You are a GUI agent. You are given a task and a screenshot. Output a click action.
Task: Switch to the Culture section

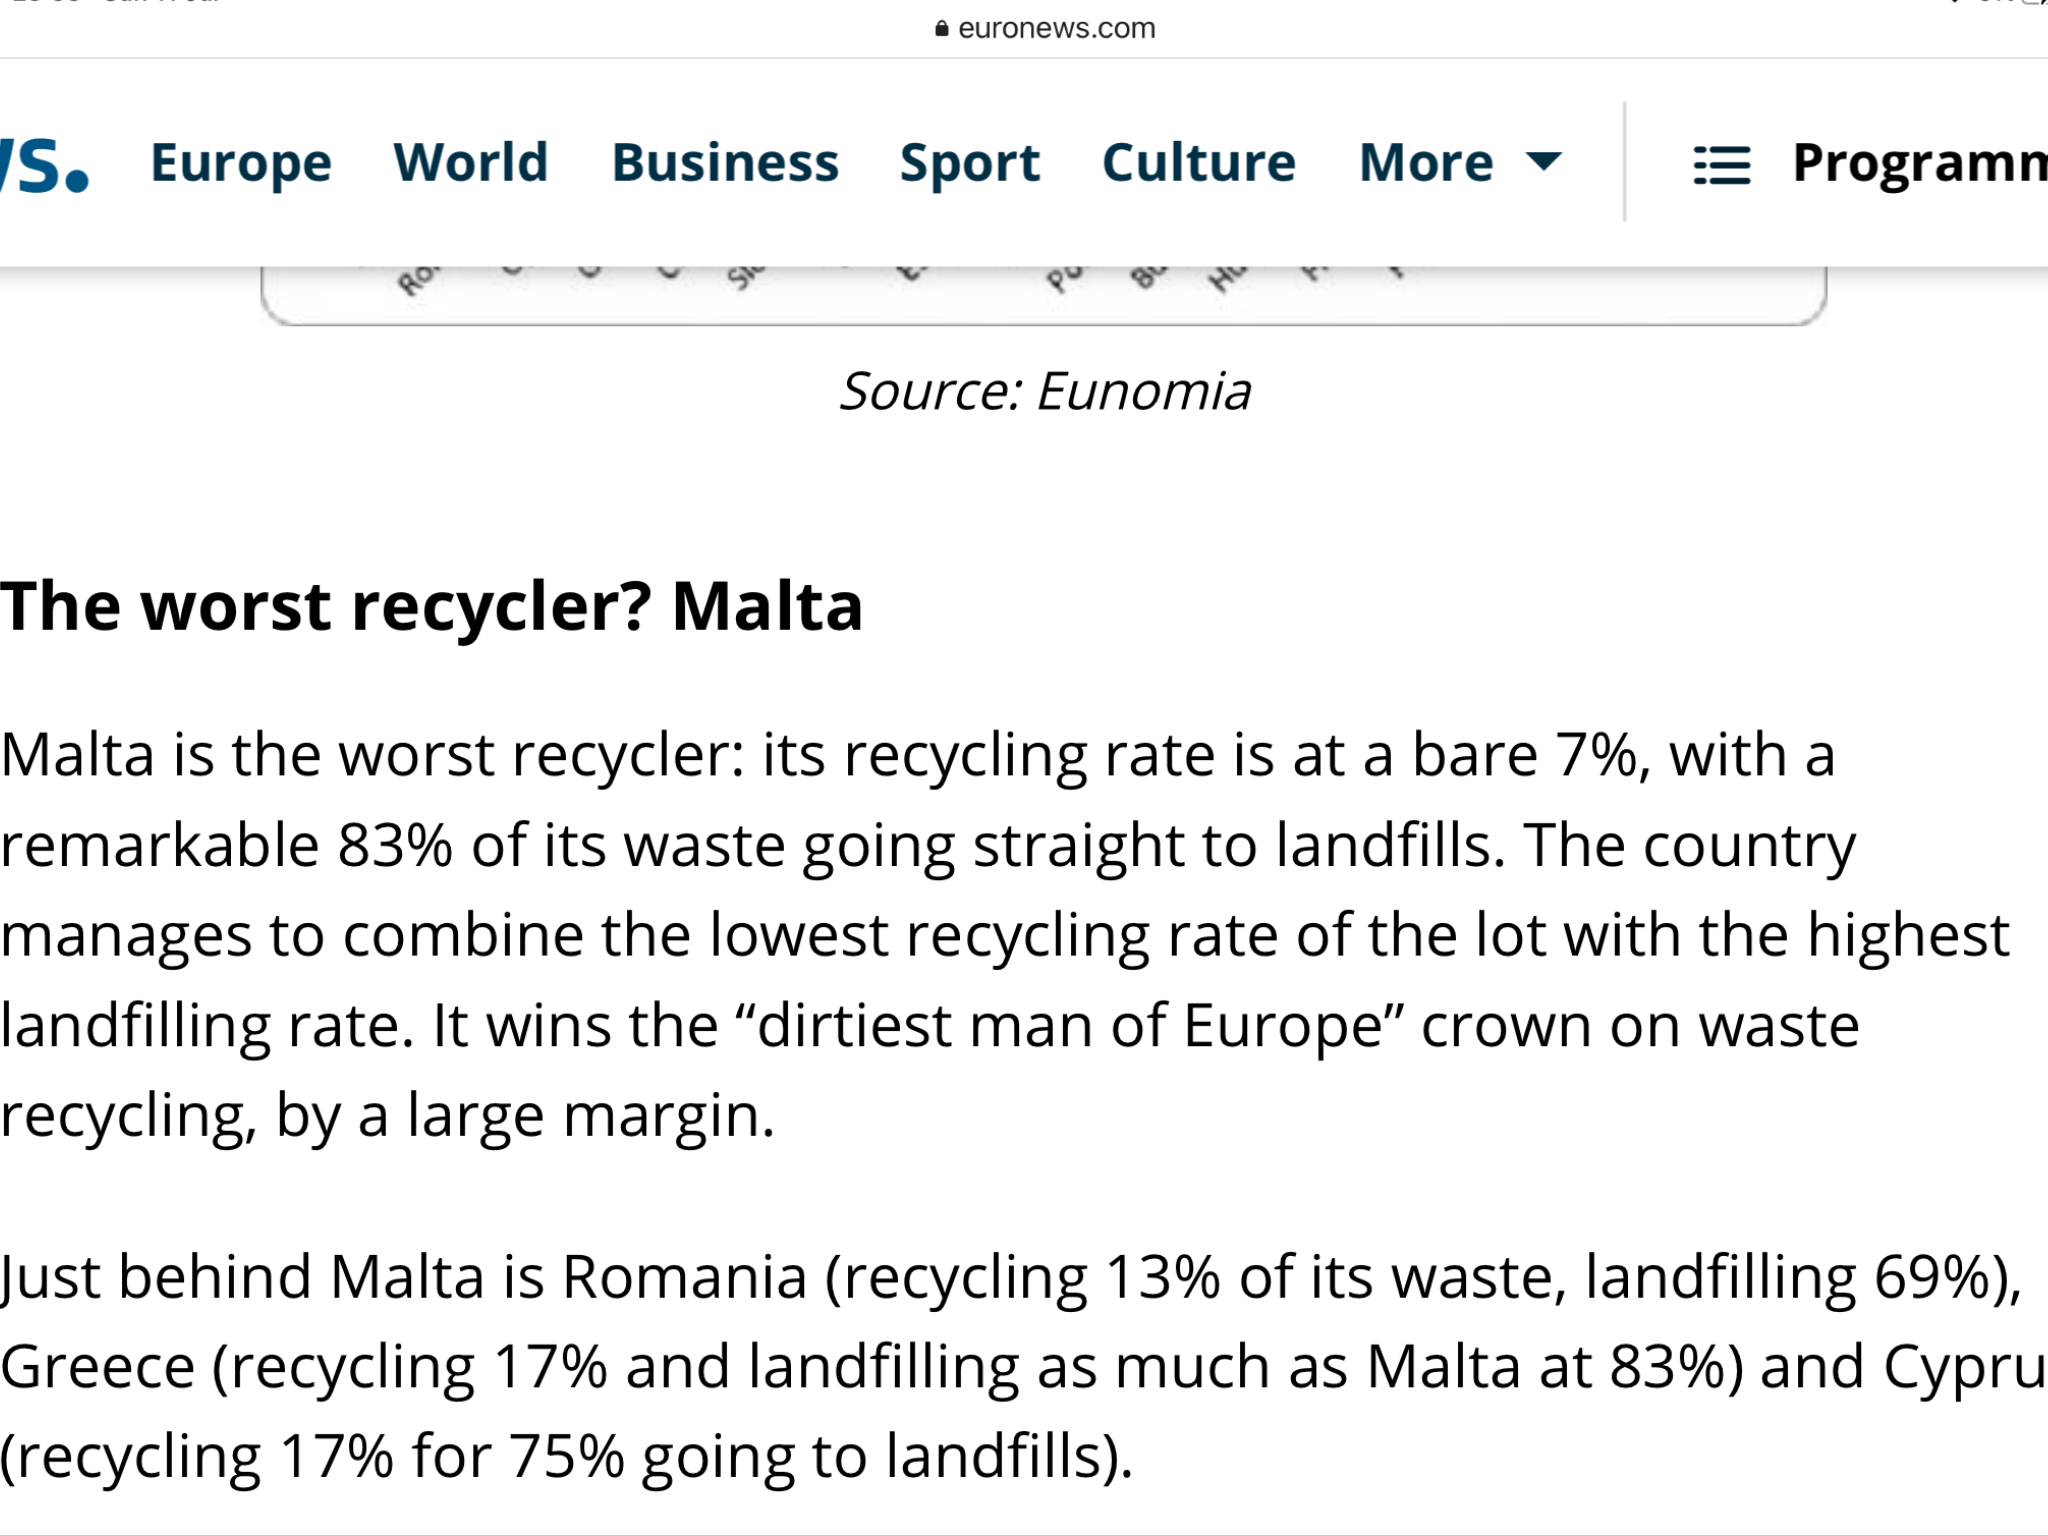coord(1199,162)
